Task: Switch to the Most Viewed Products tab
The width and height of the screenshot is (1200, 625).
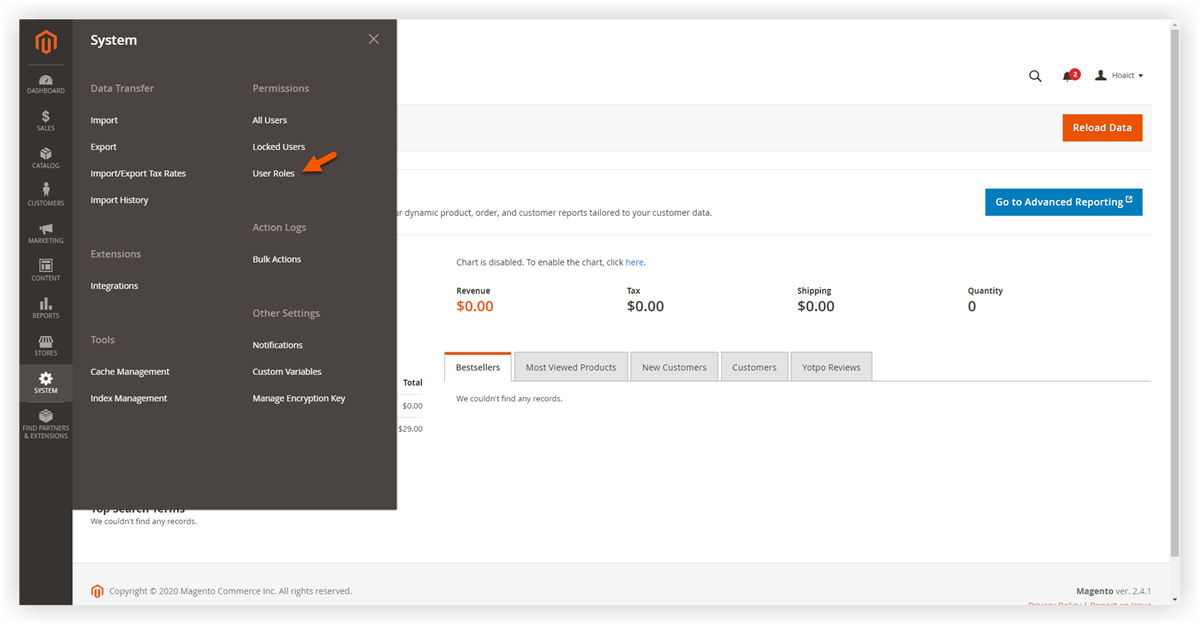Action: 570,366
